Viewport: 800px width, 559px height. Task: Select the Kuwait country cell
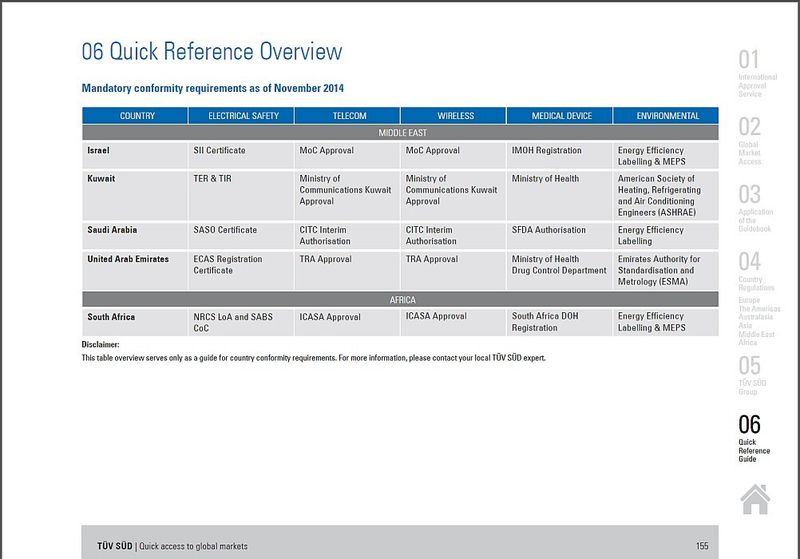pos(135,195)
